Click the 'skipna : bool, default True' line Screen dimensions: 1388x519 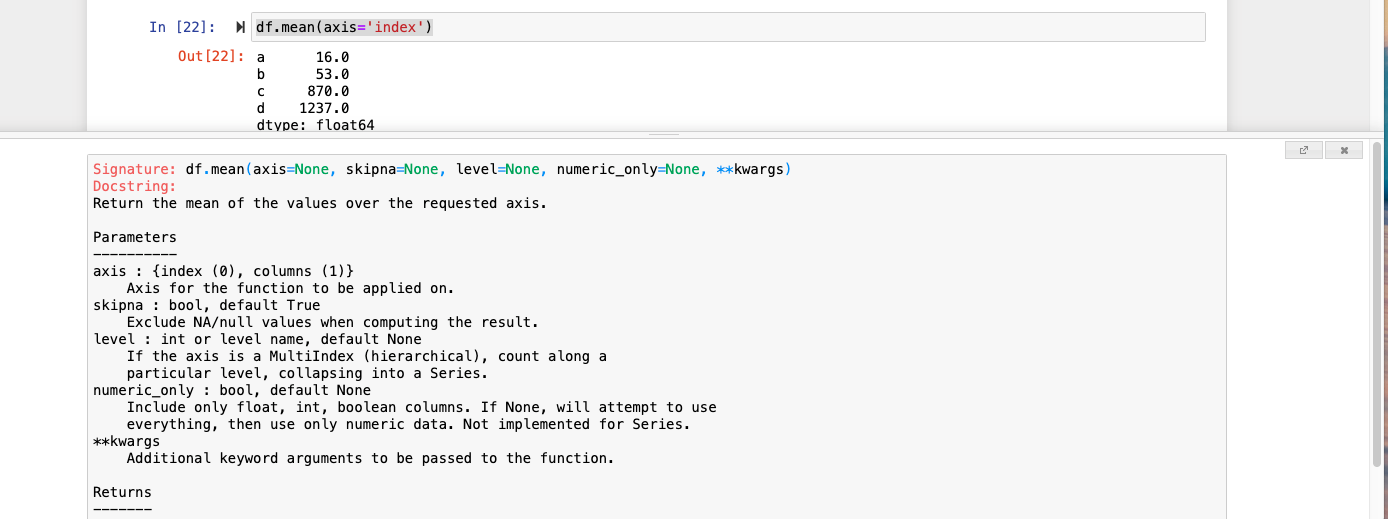206,305
